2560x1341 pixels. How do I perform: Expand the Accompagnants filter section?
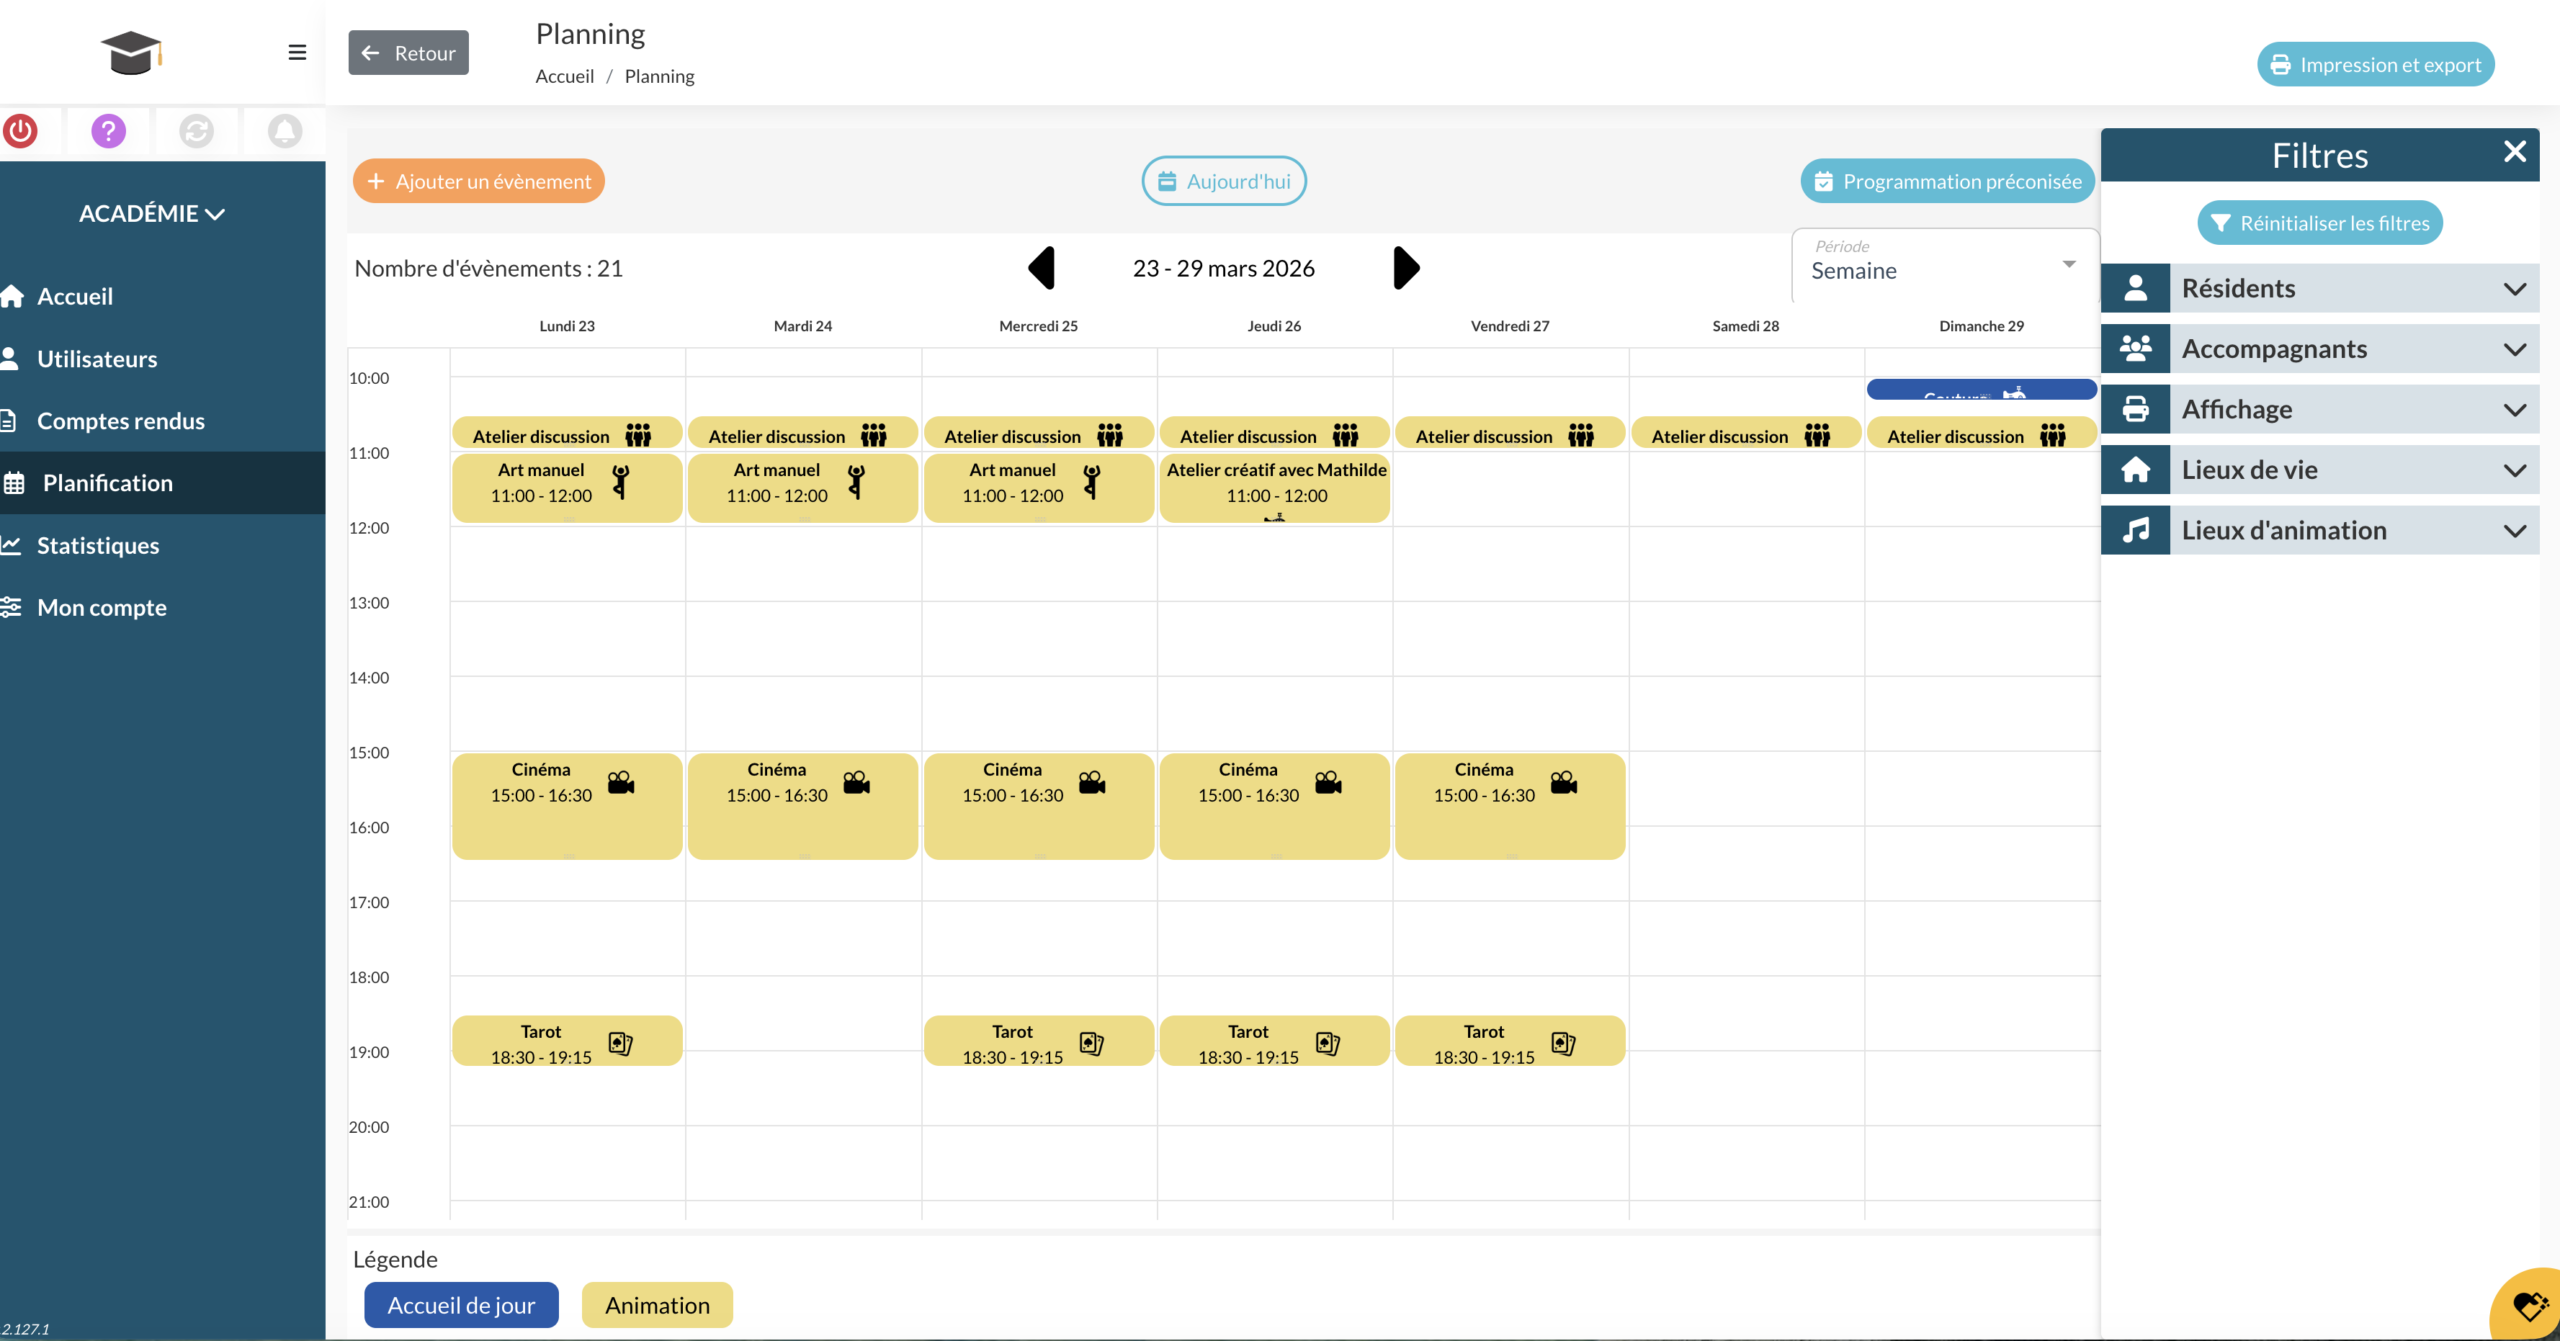[x=2318, y=348]
